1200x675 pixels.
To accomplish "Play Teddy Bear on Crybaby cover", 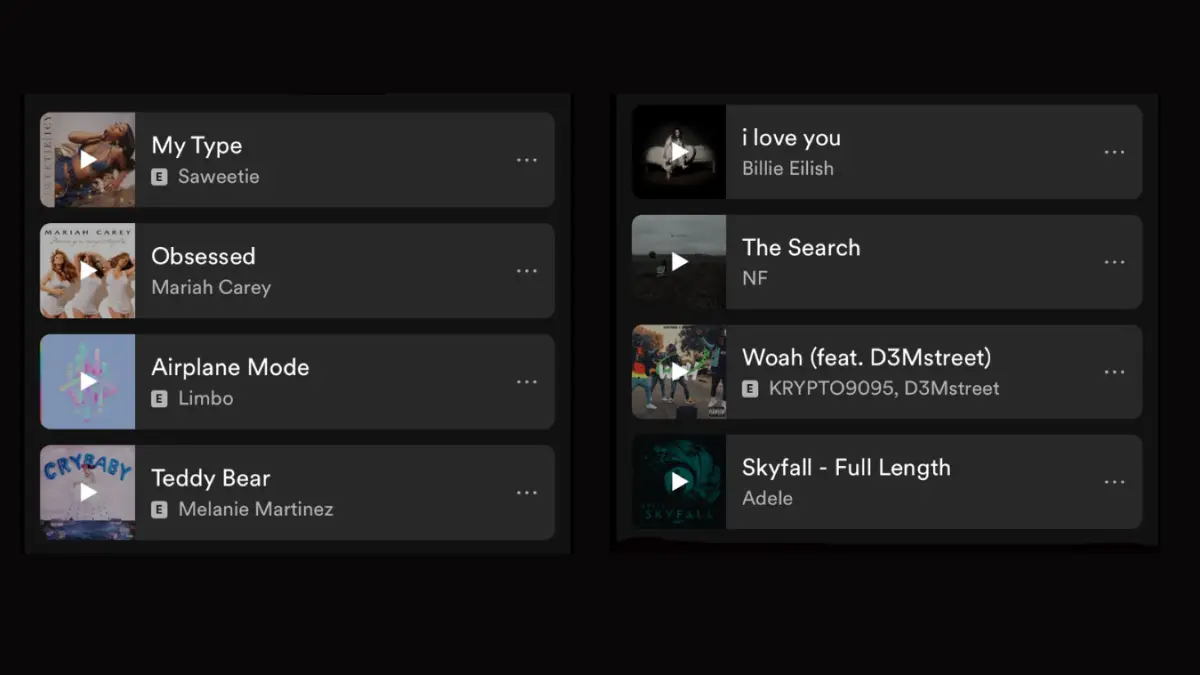I will point(88,493).
